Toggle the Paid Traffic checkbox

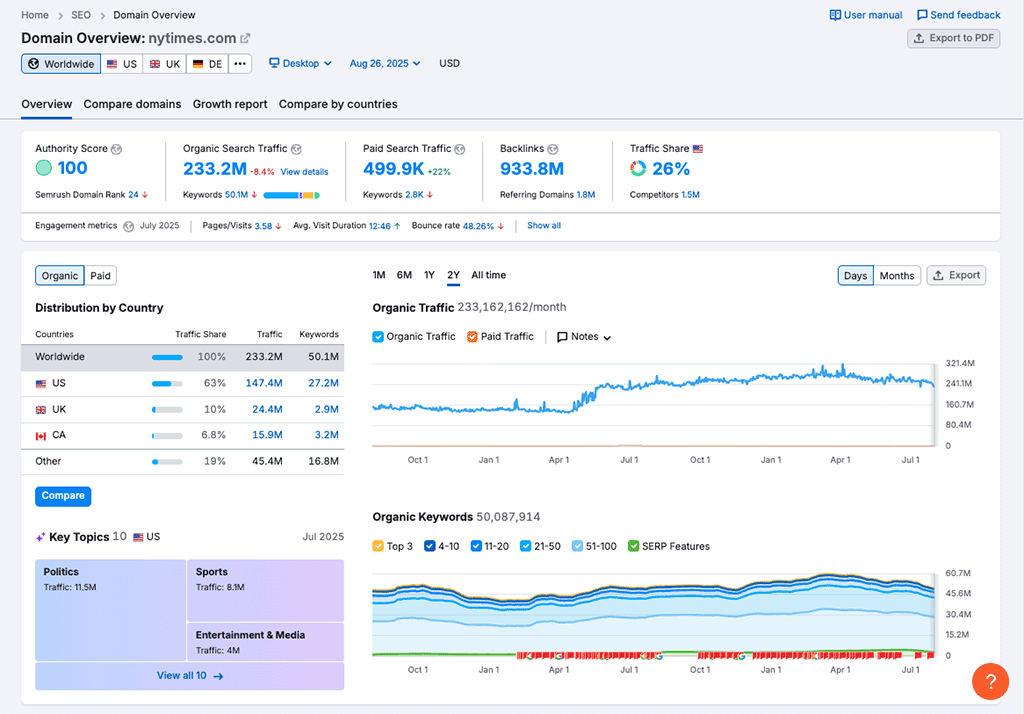coord(472,336)
